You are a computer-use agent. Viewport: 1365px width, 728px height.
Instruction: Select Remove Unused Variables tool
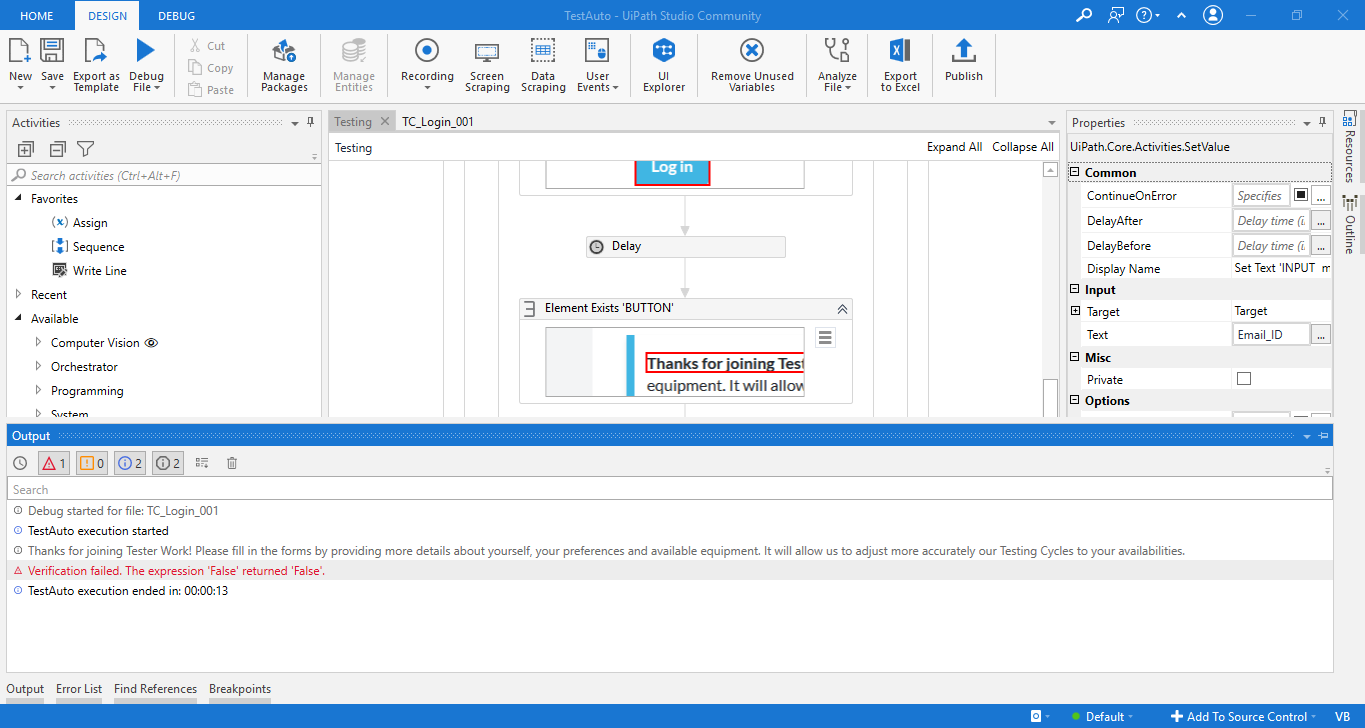click(x=752, y=65)
